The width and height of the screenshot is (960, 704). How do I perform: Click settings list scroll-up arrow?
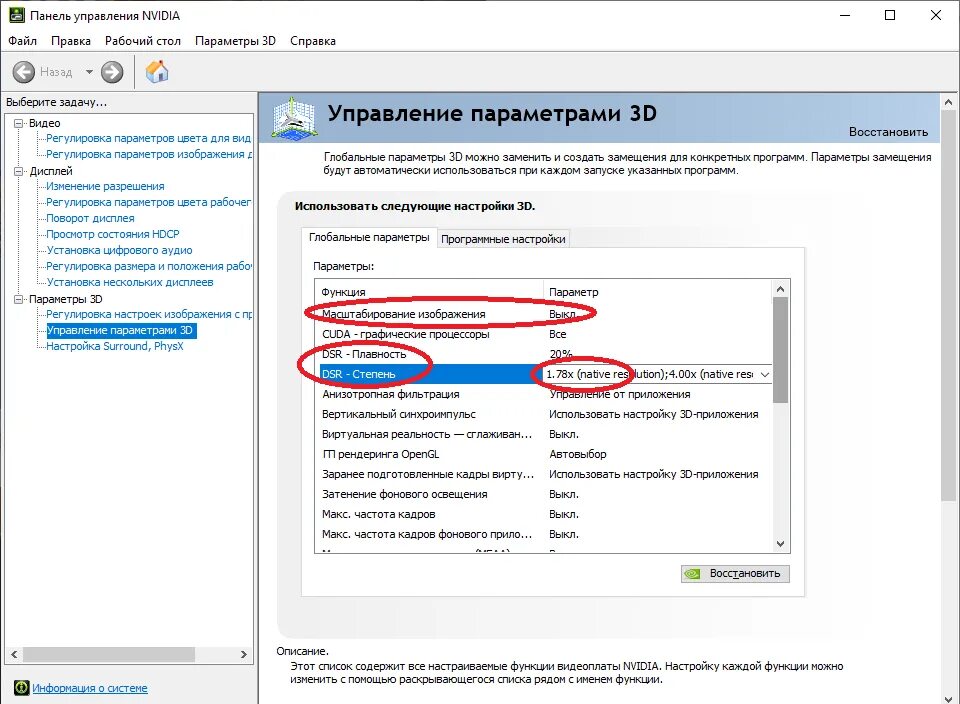(780, 289)
